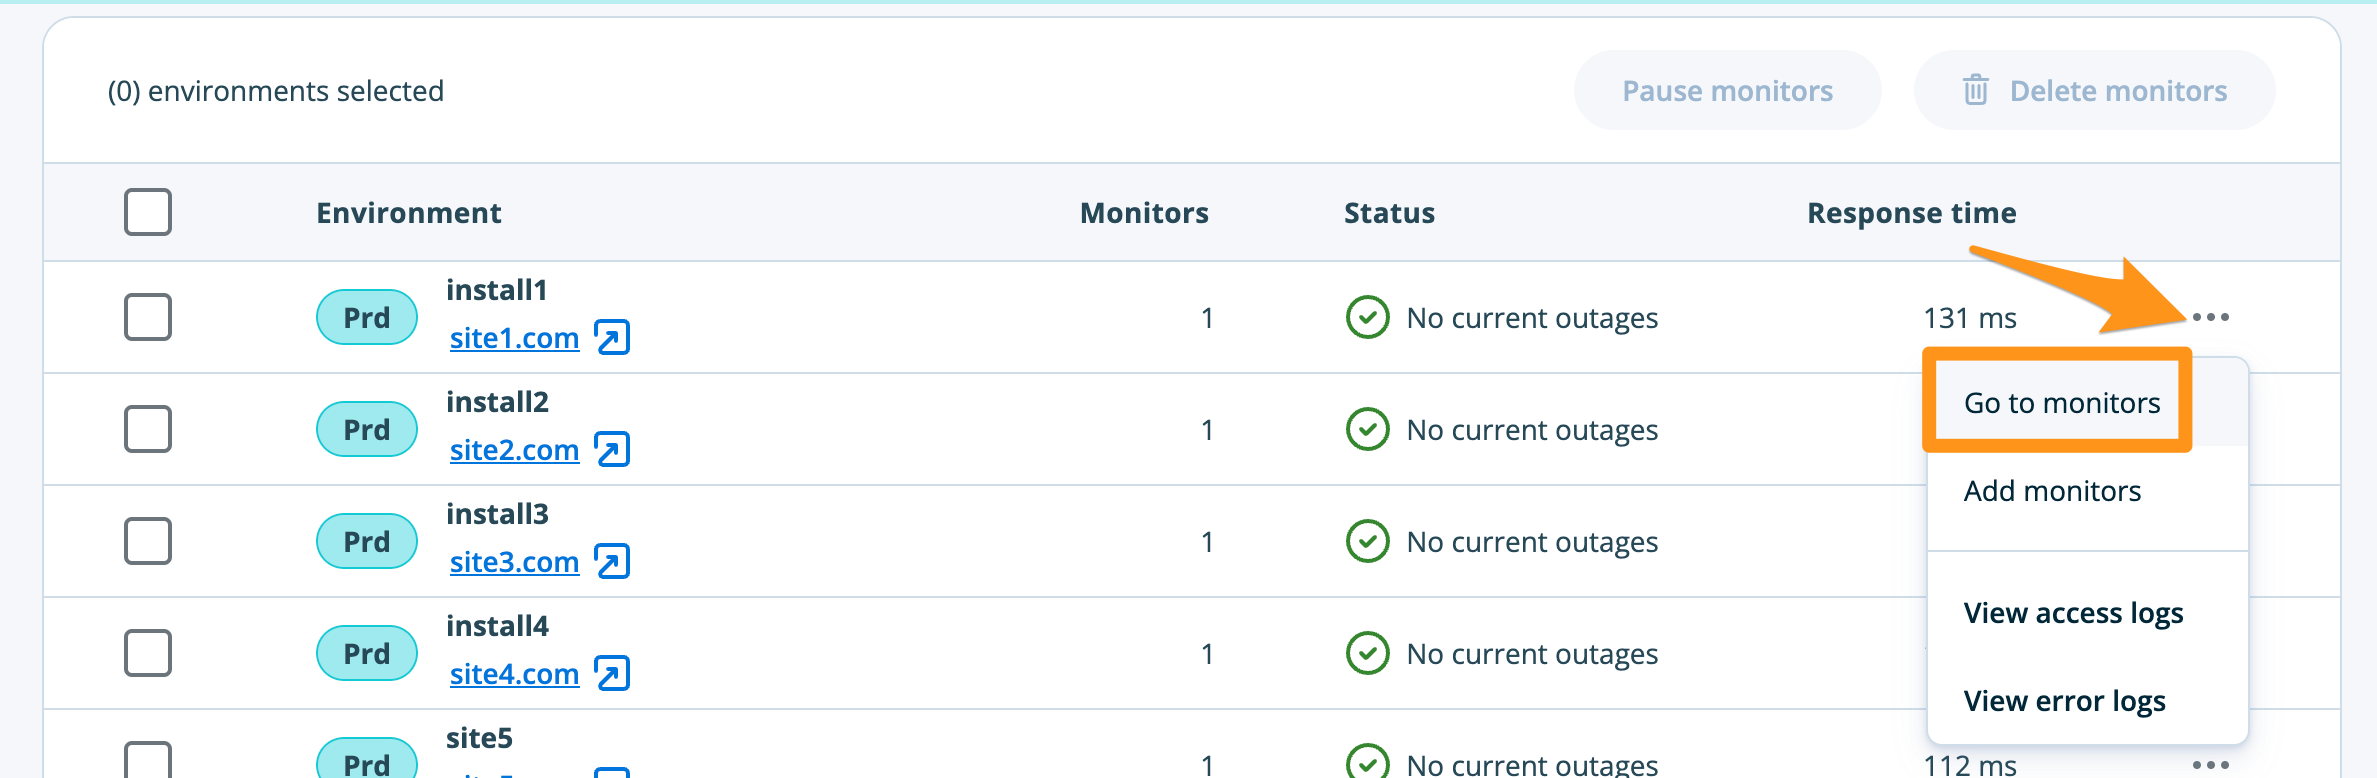This screenshot has width=2377, height=778.
Task: Select View error logs option
Action: [2064, 701]
